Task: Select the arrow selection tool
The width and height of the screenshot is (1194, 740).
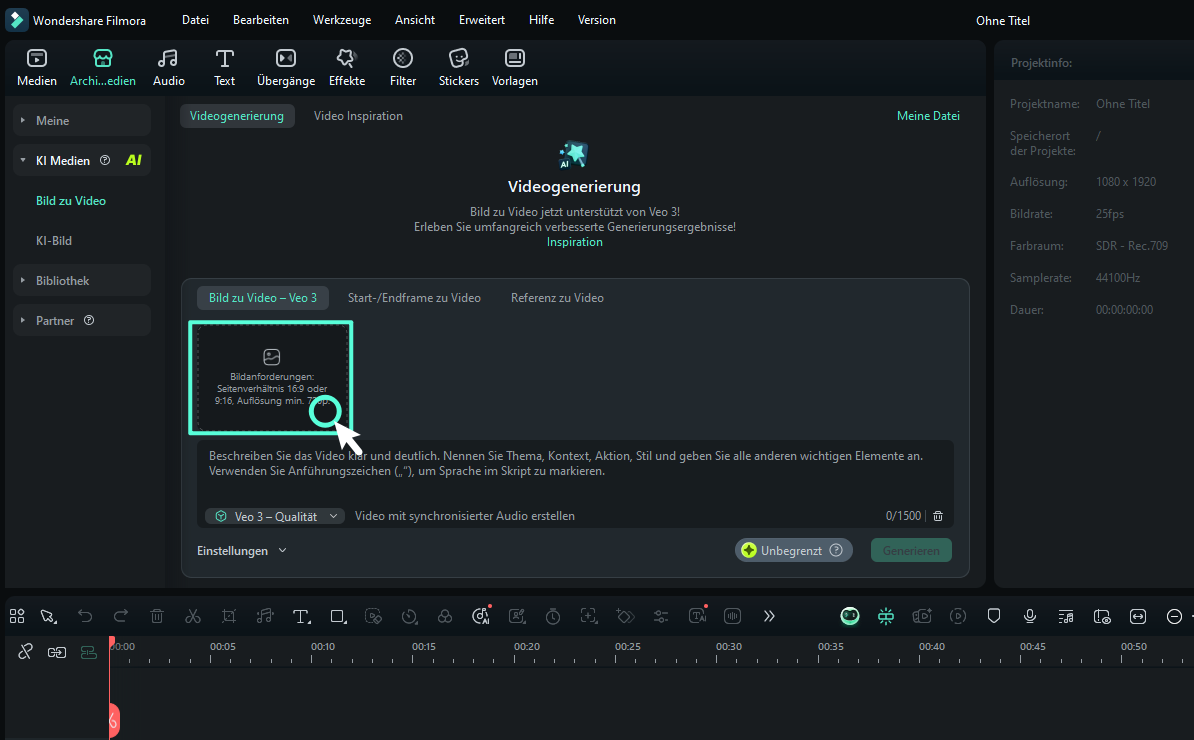Action: [x=48, y=616]
